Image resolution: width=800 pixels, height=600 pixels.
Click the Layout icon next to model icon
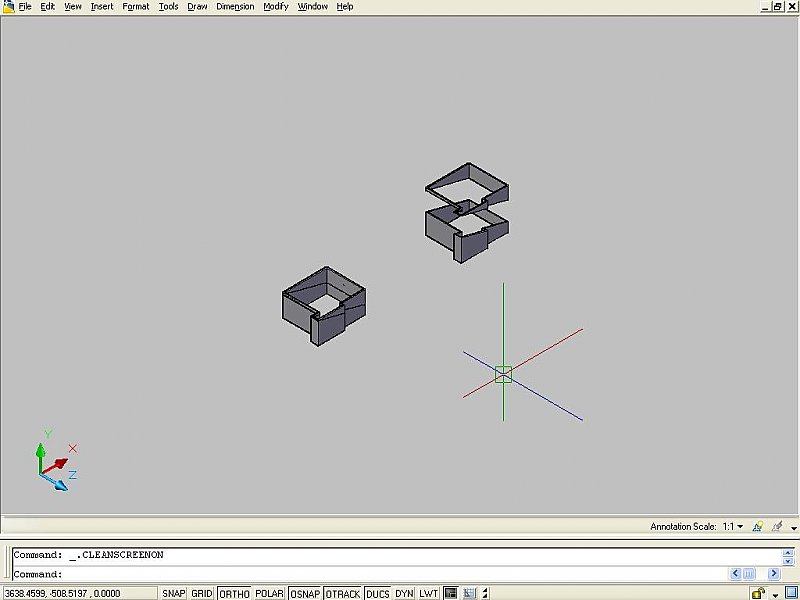point(469,593)
